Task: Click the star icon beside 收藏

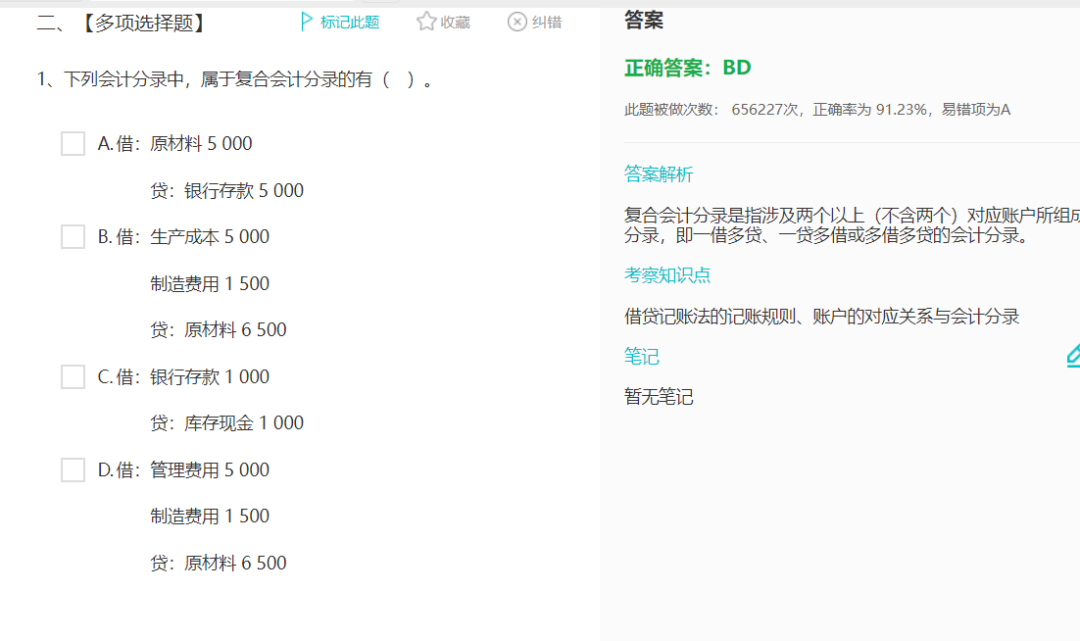Action: click(x=426, y=22)
